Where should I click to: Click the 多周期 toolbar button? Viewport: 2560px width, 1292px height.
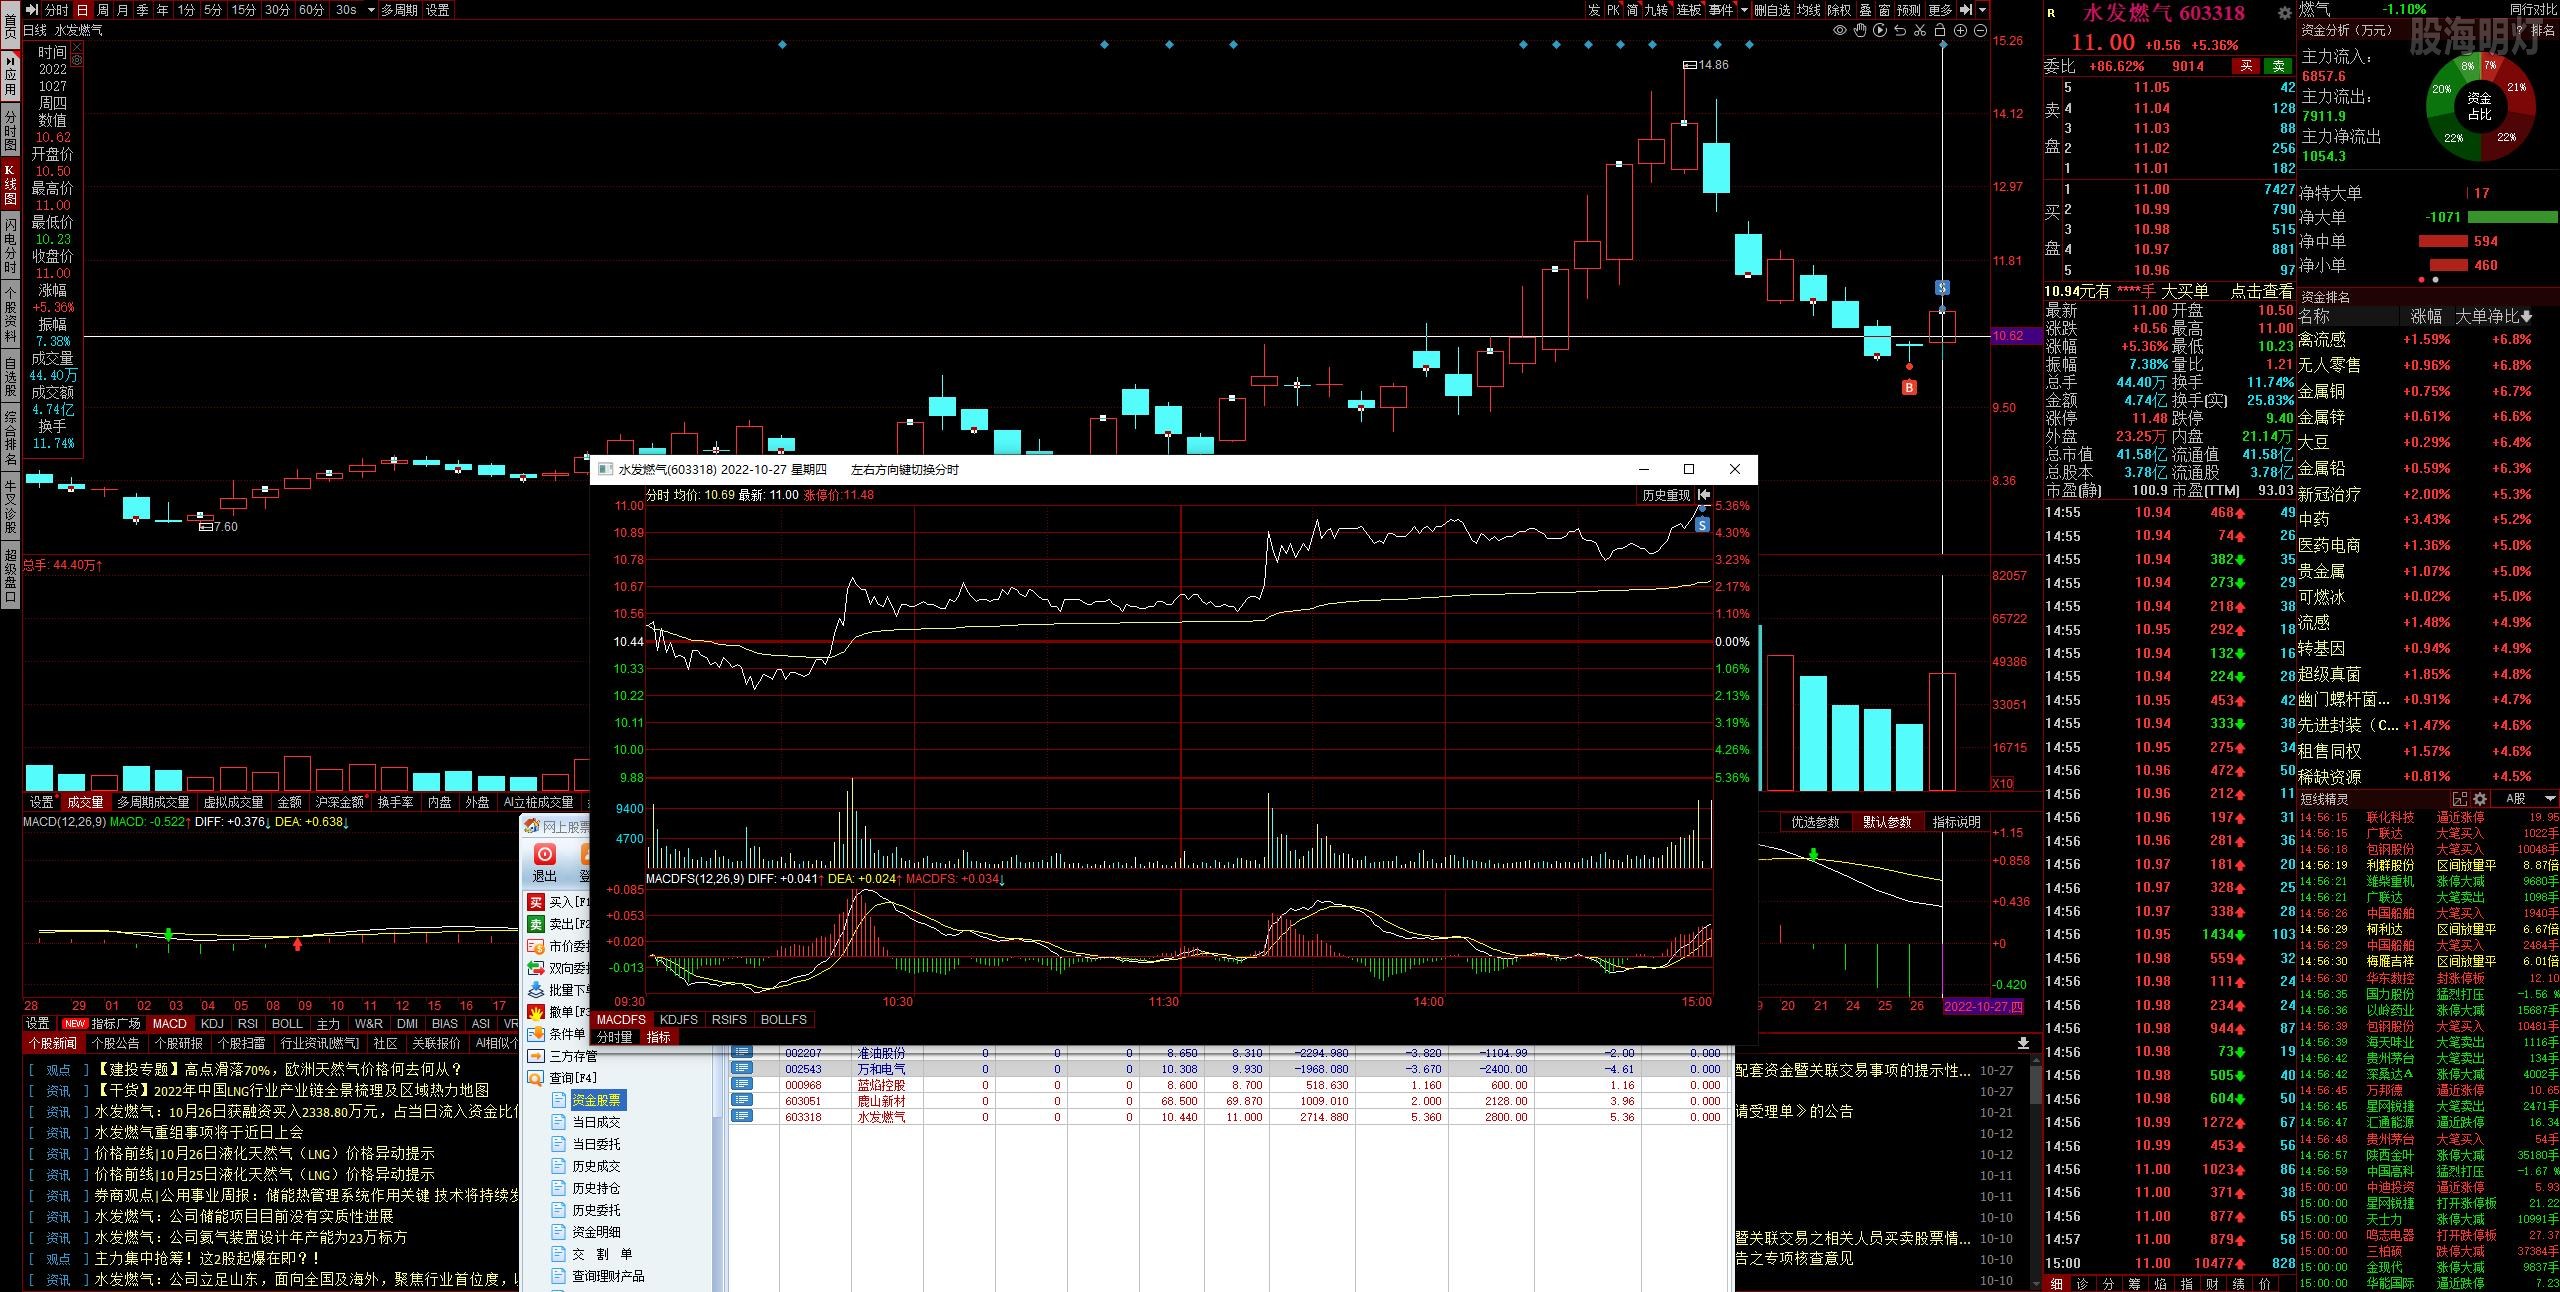(x=399, y=10)
